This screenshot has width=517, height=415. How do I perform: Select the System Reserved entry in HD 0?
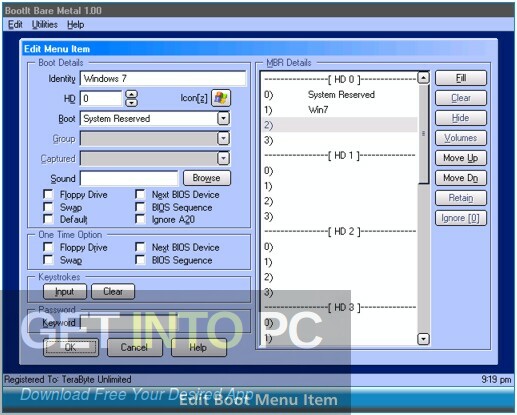point(339,95)
